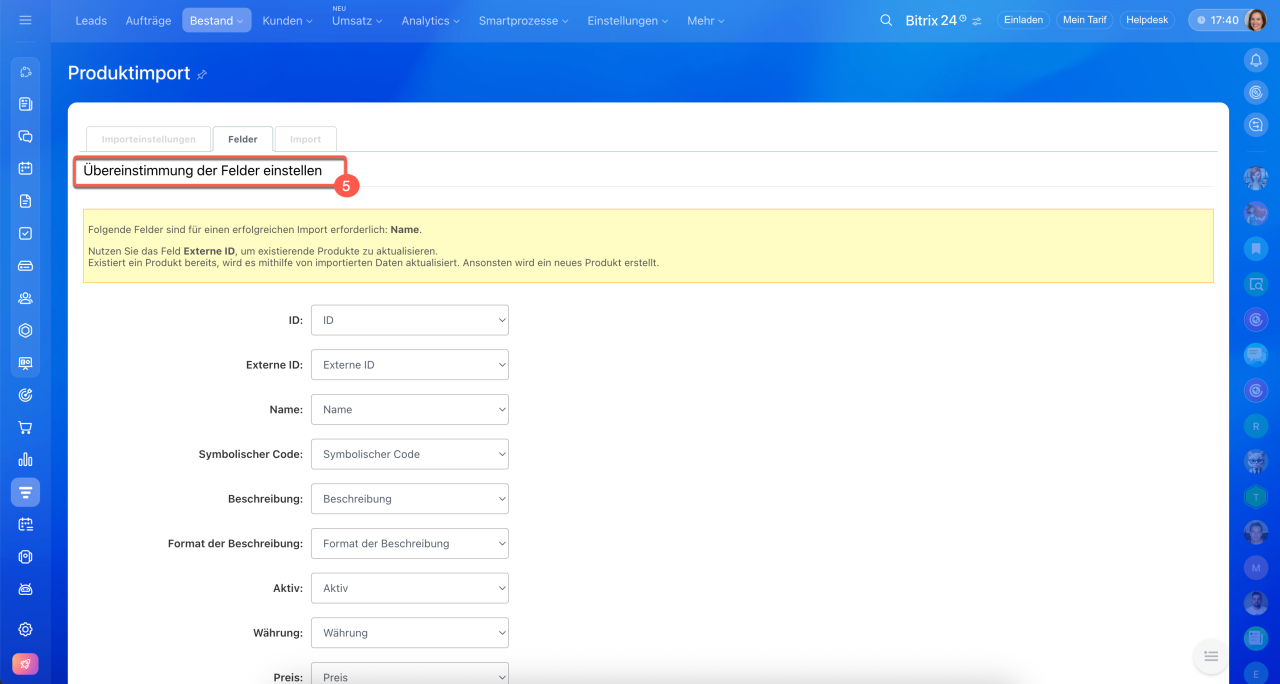
Task: Open the Format der Beschreibung dropdown
Action: (409, 543)
